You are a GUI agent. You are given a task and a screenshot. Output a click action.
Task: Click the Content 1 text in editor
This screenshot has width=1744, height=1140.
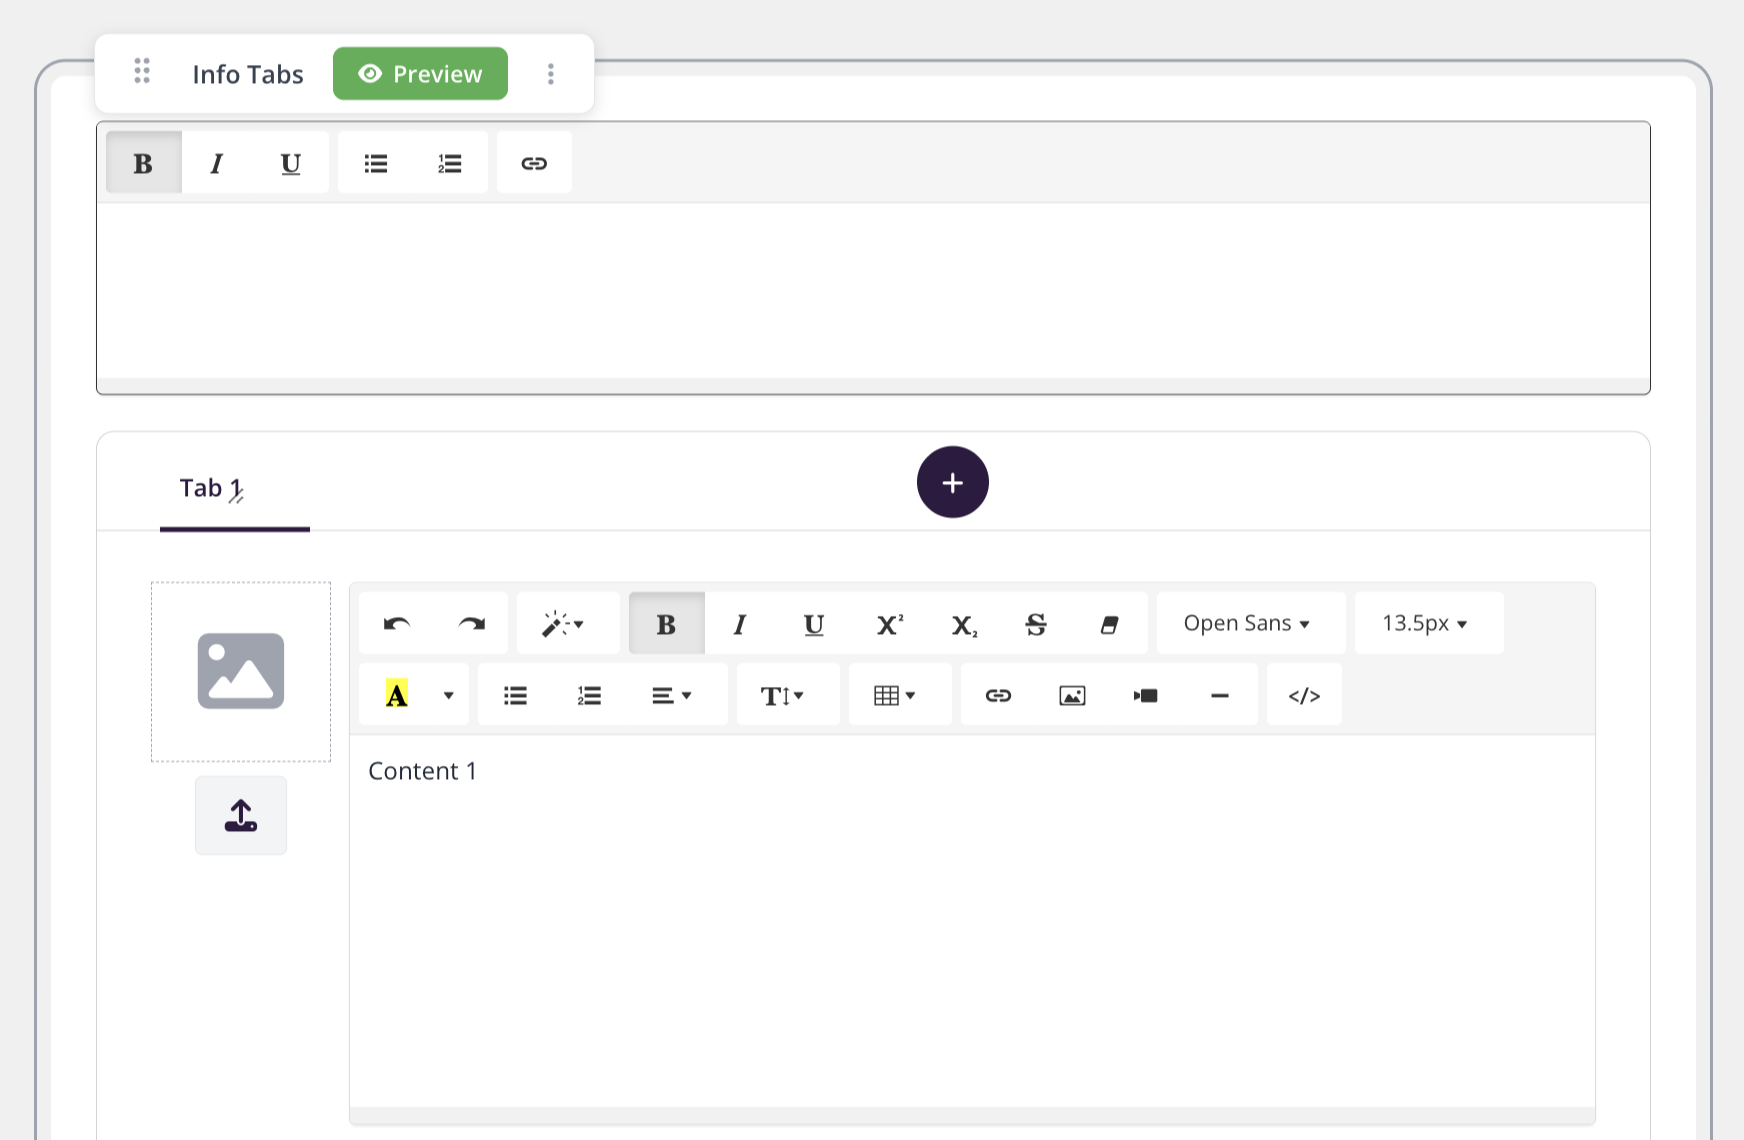tap(422, 771)
